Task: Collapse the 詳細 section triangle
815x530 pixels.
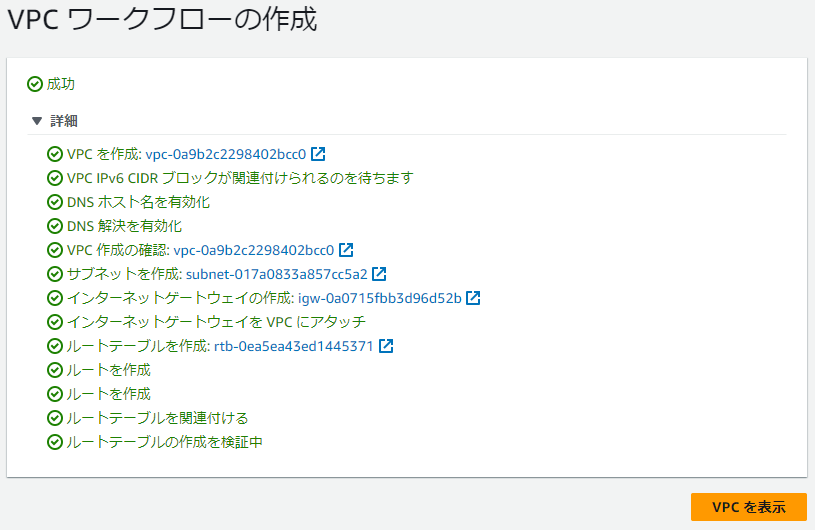Action: coord(37,121)
